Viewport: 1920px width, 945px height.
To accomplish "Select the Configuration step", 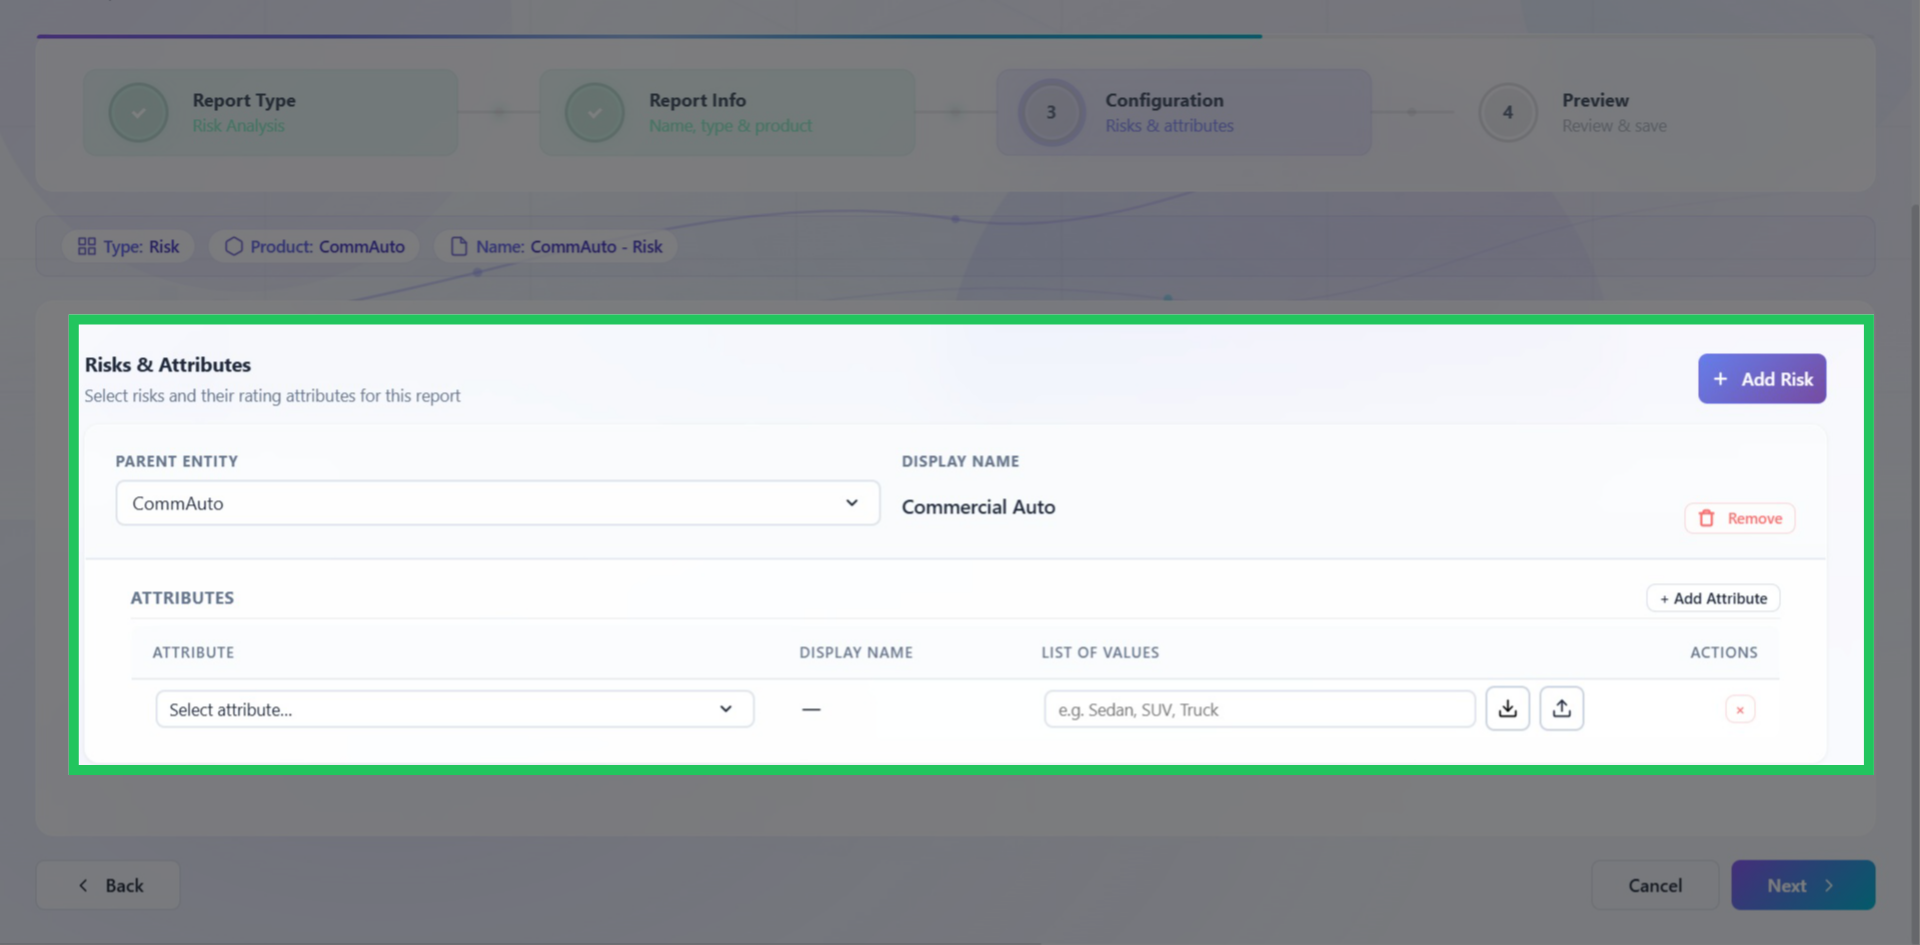I will click(x=1184, y=112).
